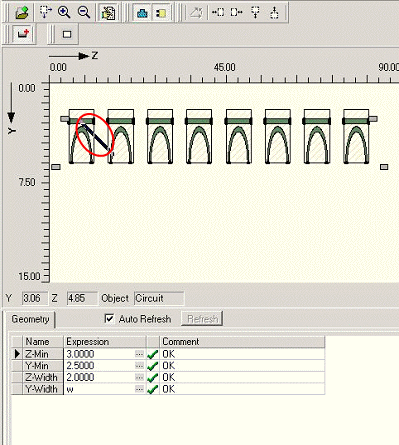
Task: Select the Y-Width row name cell
Action: tap(43, 389)
